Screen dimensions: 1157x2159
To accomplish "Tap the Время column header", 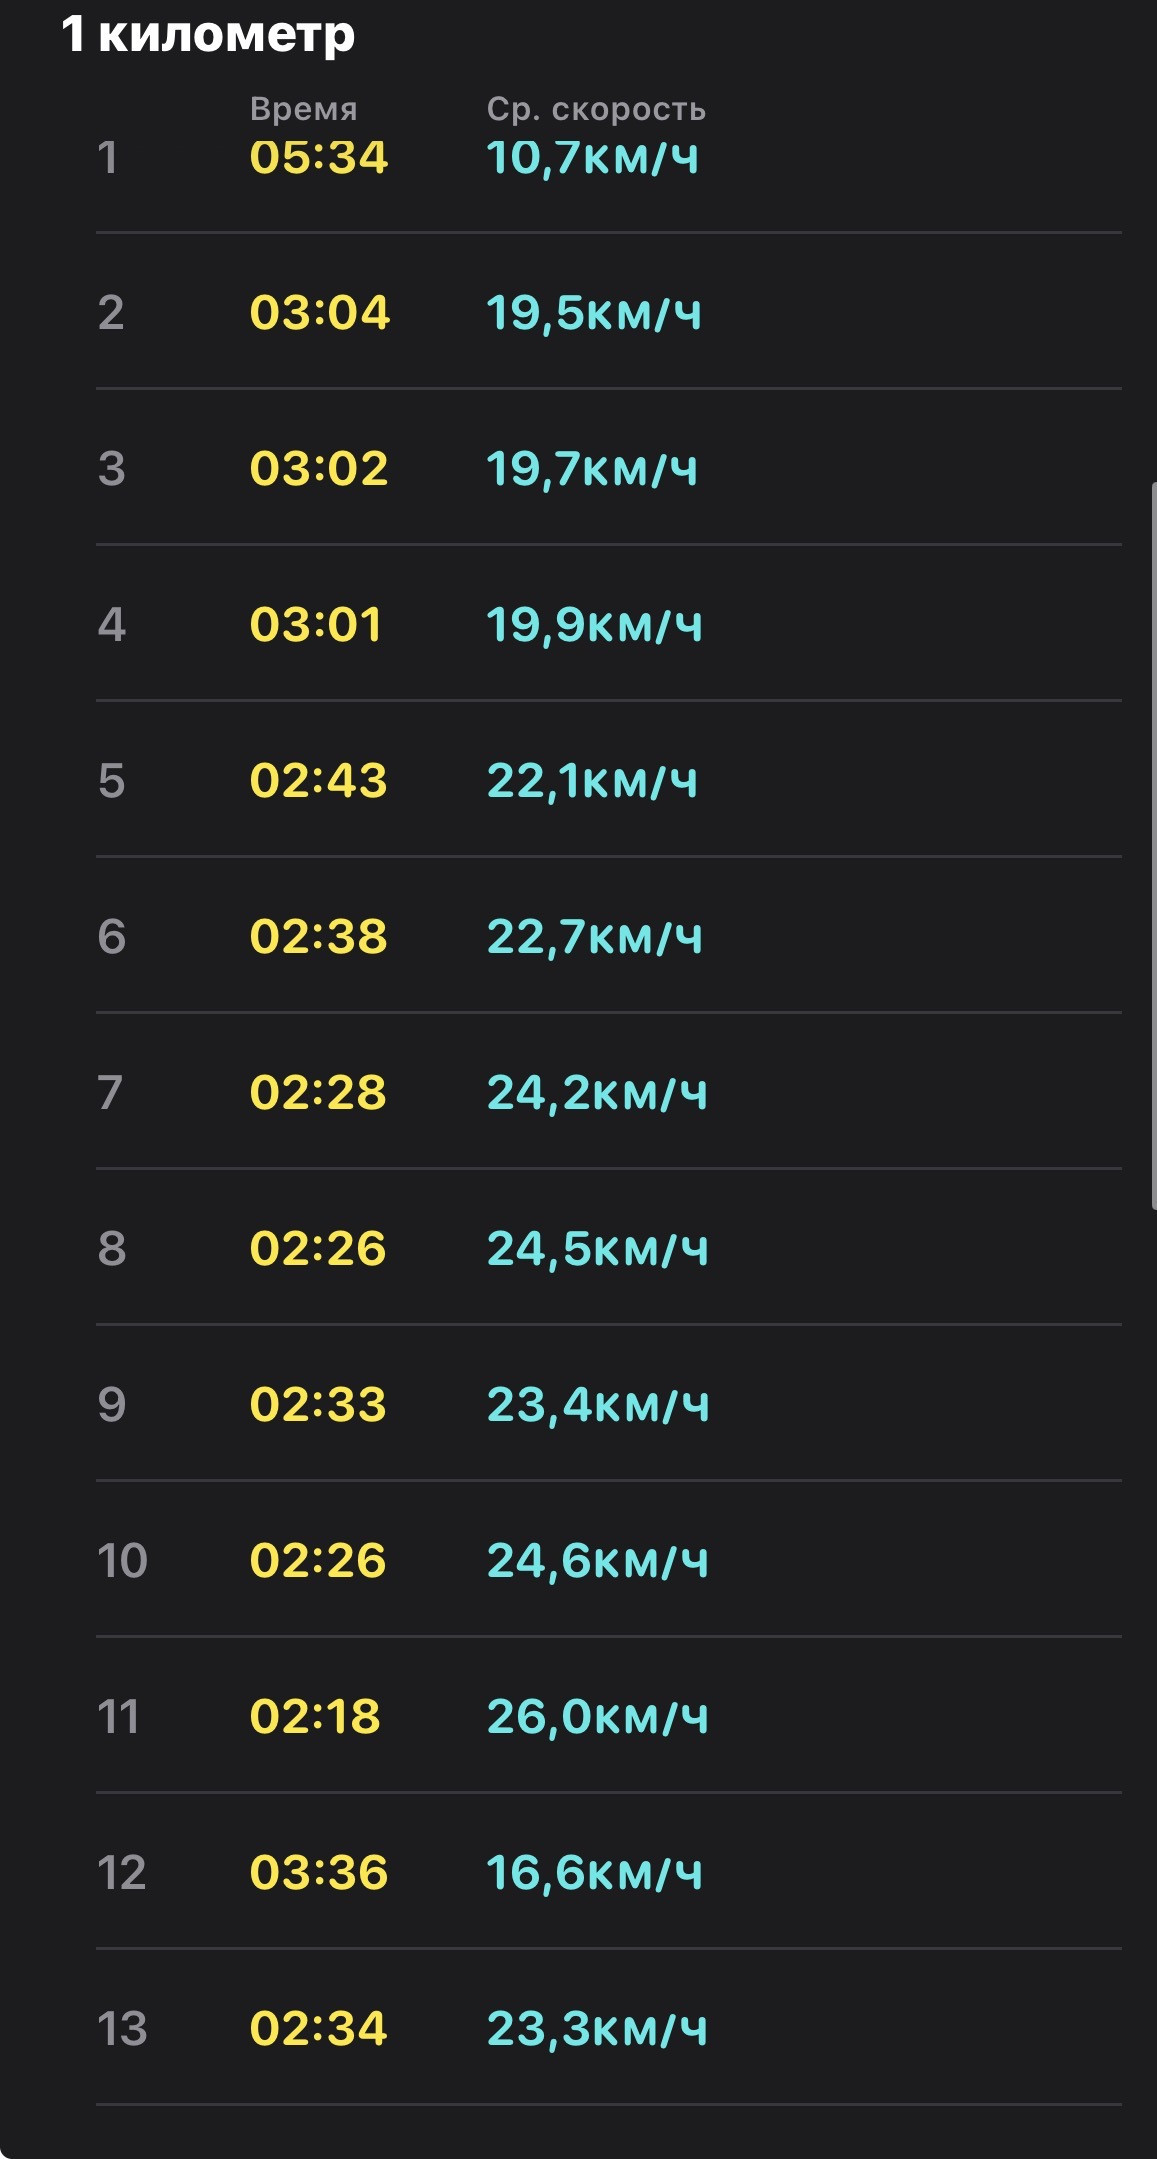I will pyautogui.click(x=304, y=108).
